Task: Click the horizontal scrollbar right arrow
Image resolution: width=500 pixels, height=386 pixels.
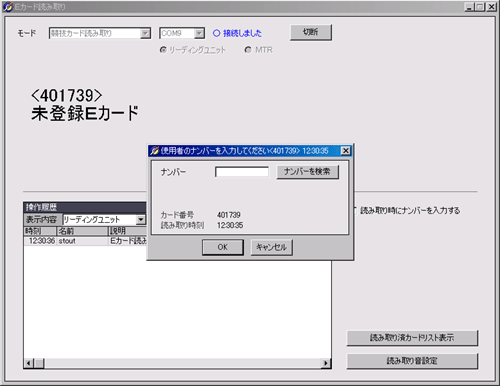Action: [x=326, y=363]
